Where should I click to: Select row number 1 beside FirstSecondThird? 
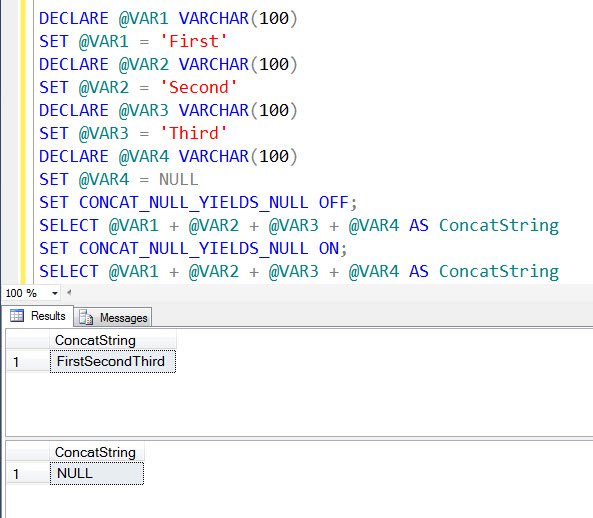coord(28,362)
